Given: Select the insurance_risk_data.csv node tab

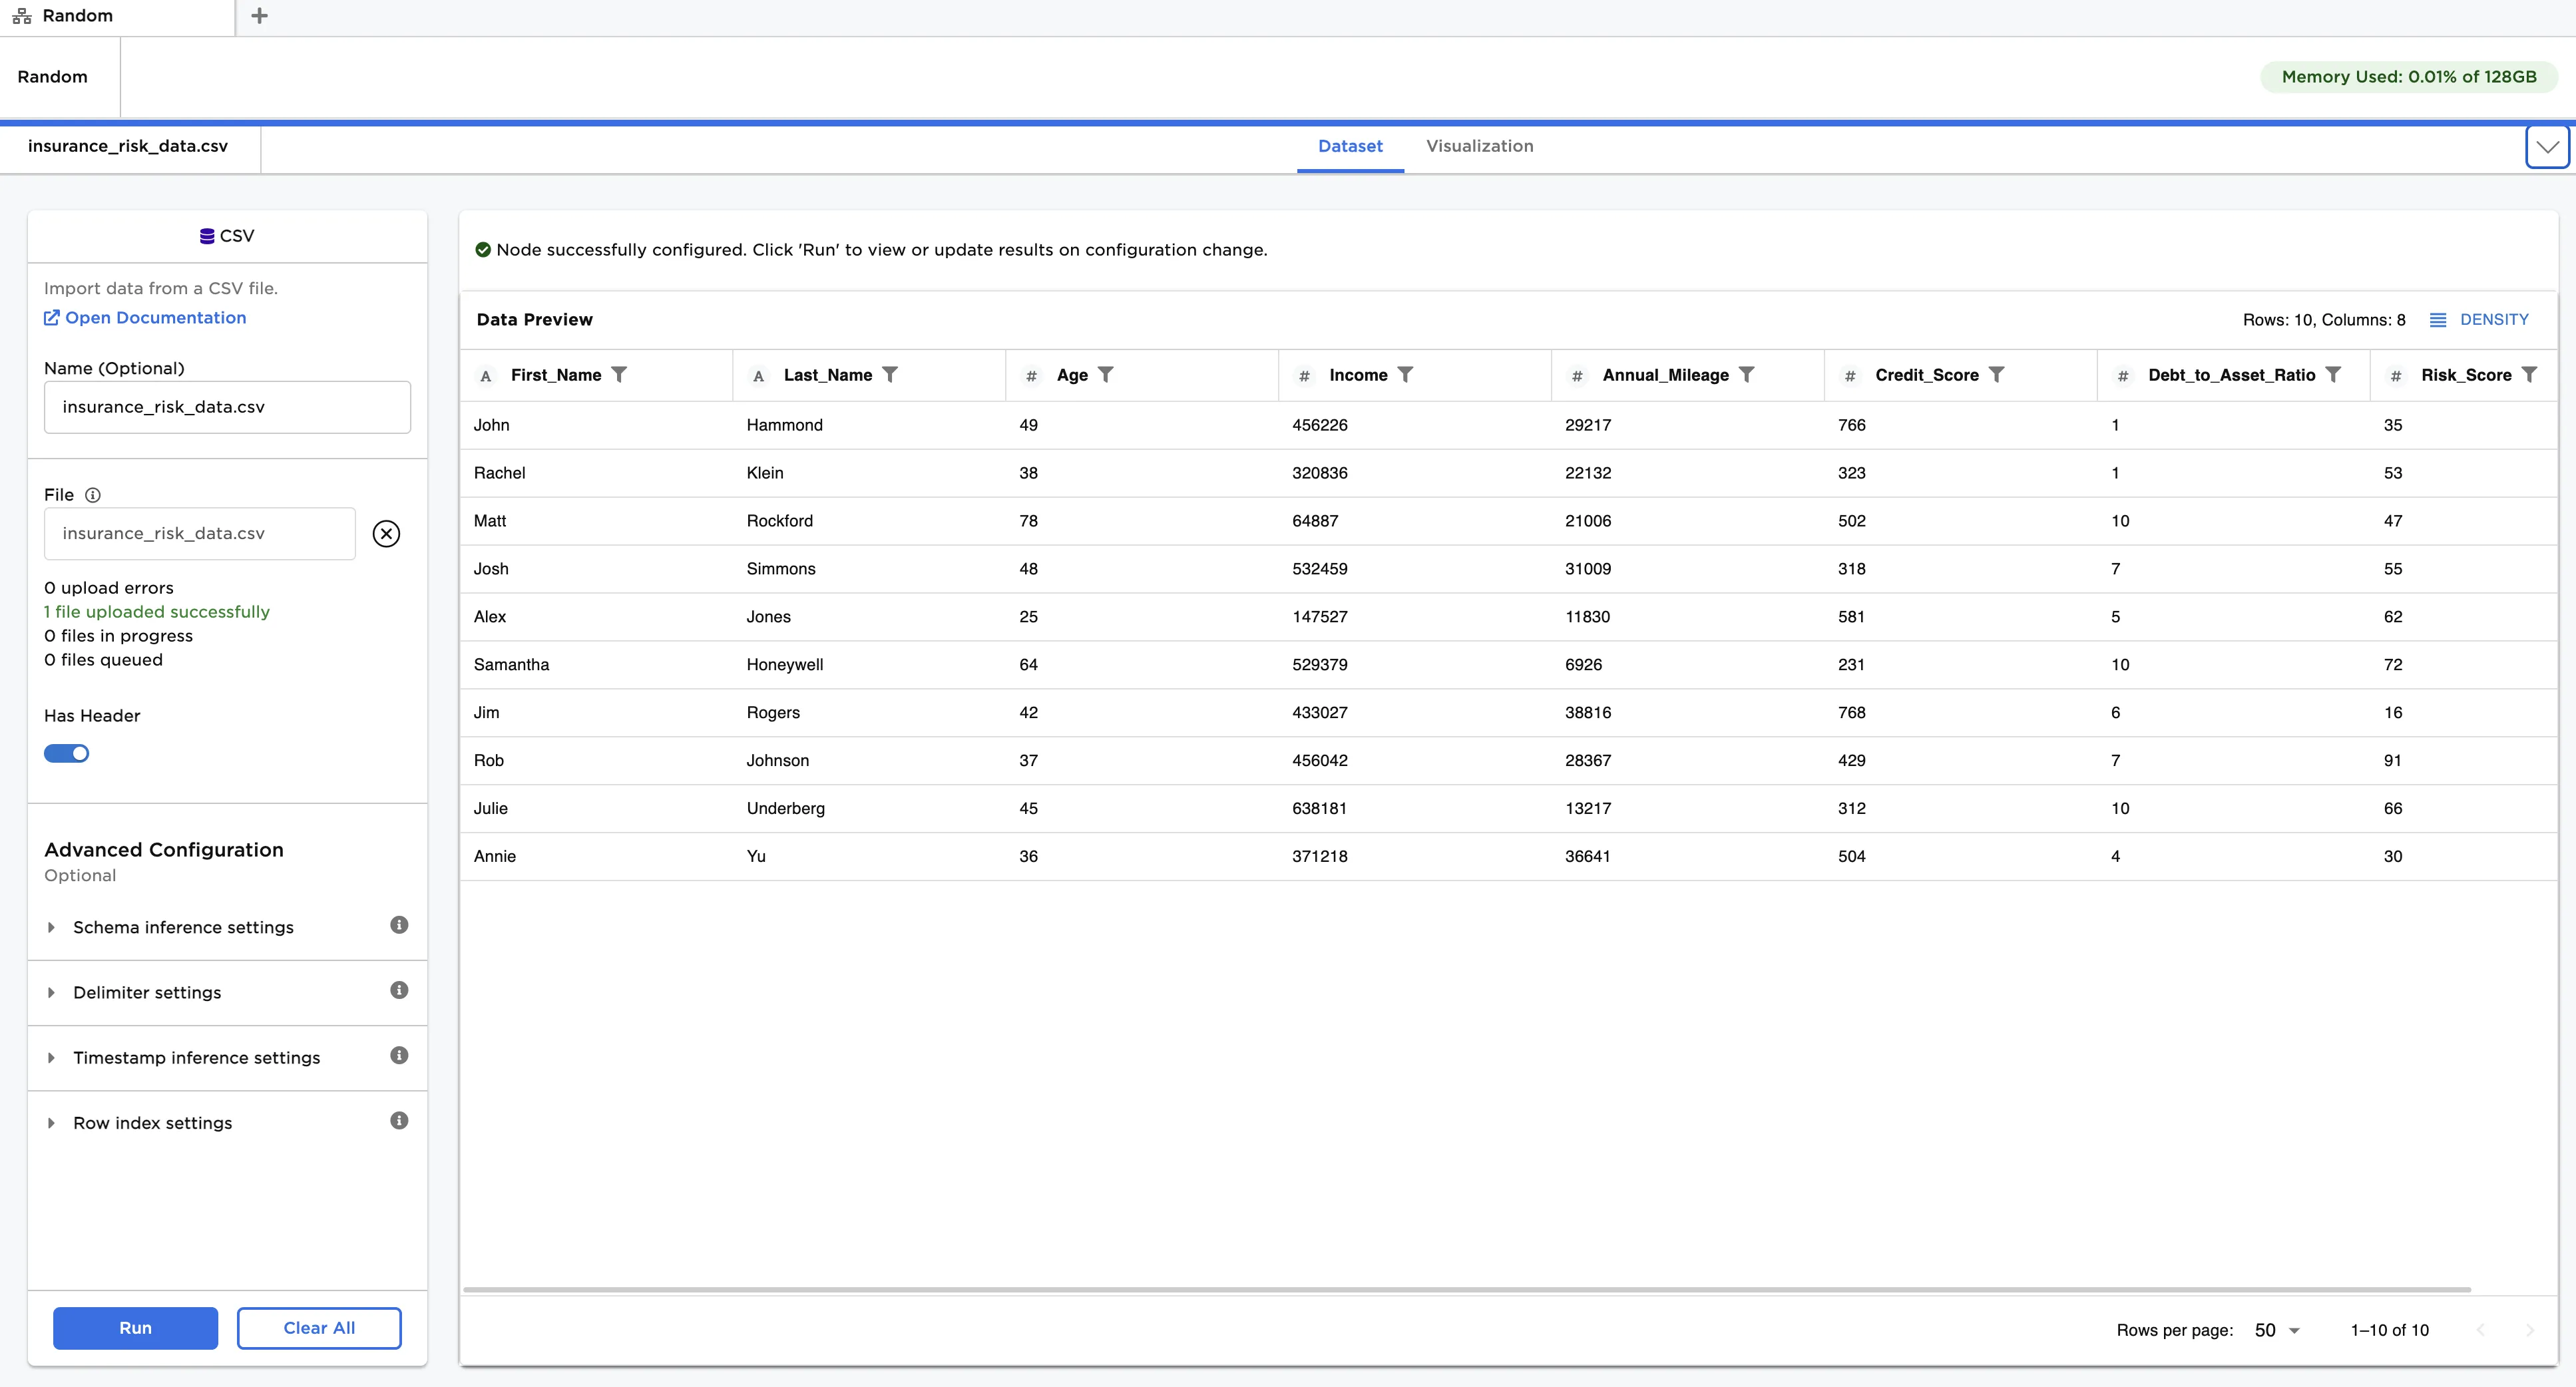Looking at the screenshot, I should pyautogui.click(x=129, y=146).
